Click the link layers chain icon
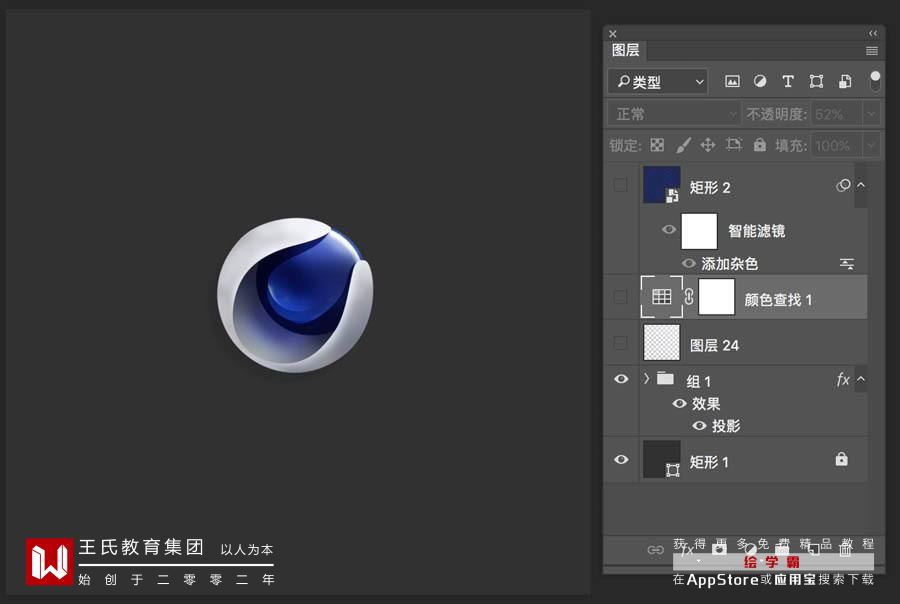This screenshot has width=900, height=604. point(655,550)
